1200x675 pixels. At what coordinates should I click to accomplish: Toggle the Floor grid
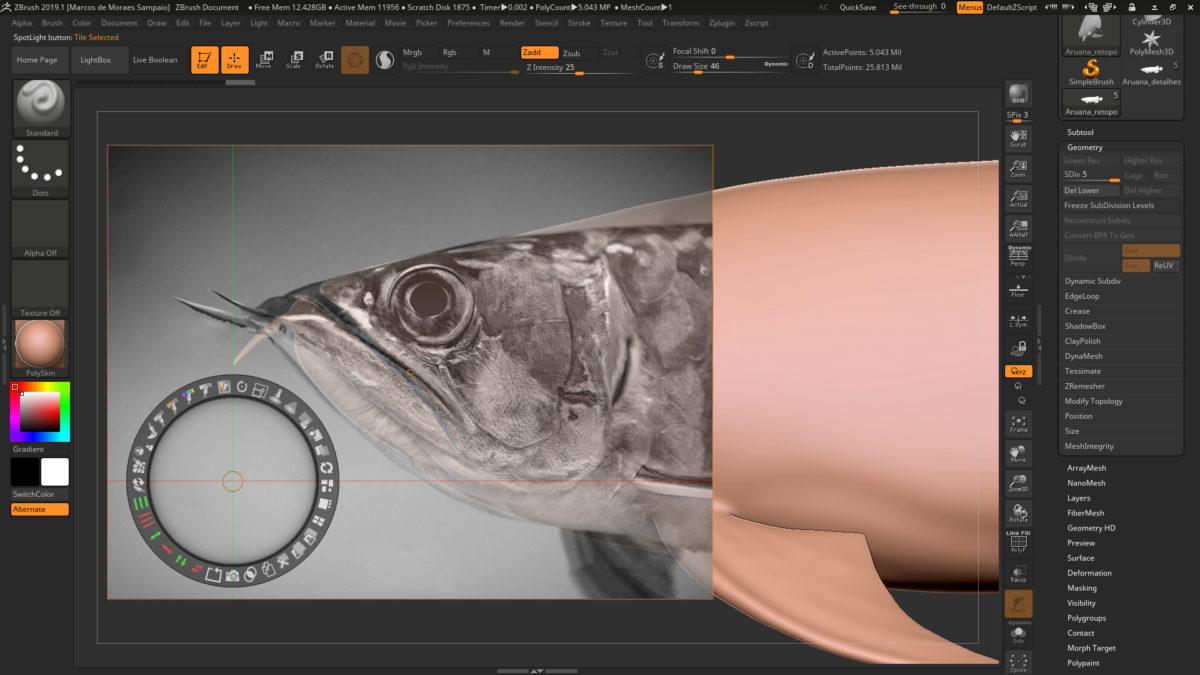(x=1018, y=288)
